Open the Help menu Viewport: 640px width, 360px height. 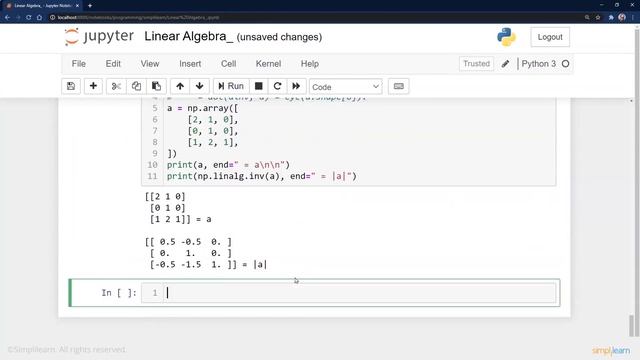310,64
